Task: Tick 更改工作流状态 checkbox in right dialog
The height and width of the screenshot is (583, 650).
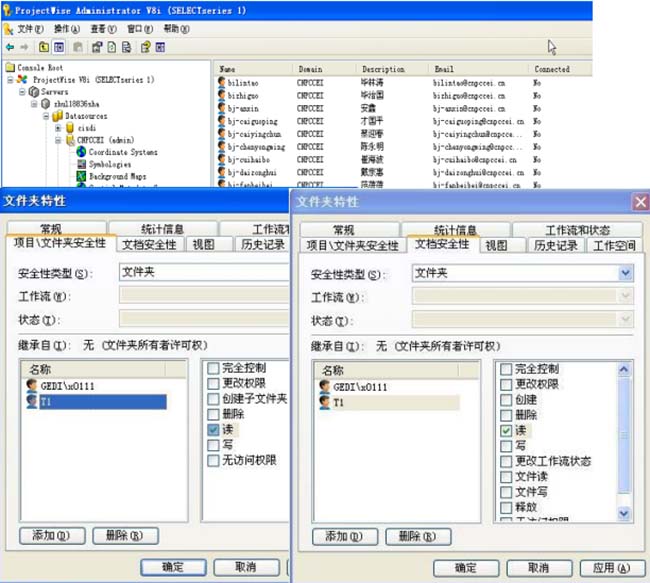Action: tap(506, 461)
